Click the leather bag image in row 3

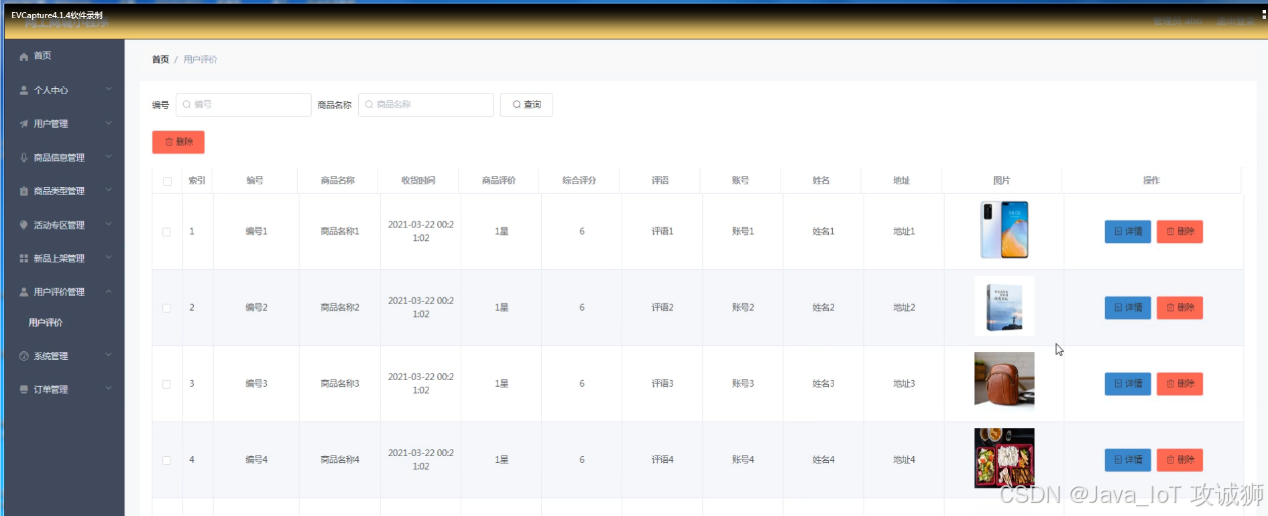point(1004,380)
